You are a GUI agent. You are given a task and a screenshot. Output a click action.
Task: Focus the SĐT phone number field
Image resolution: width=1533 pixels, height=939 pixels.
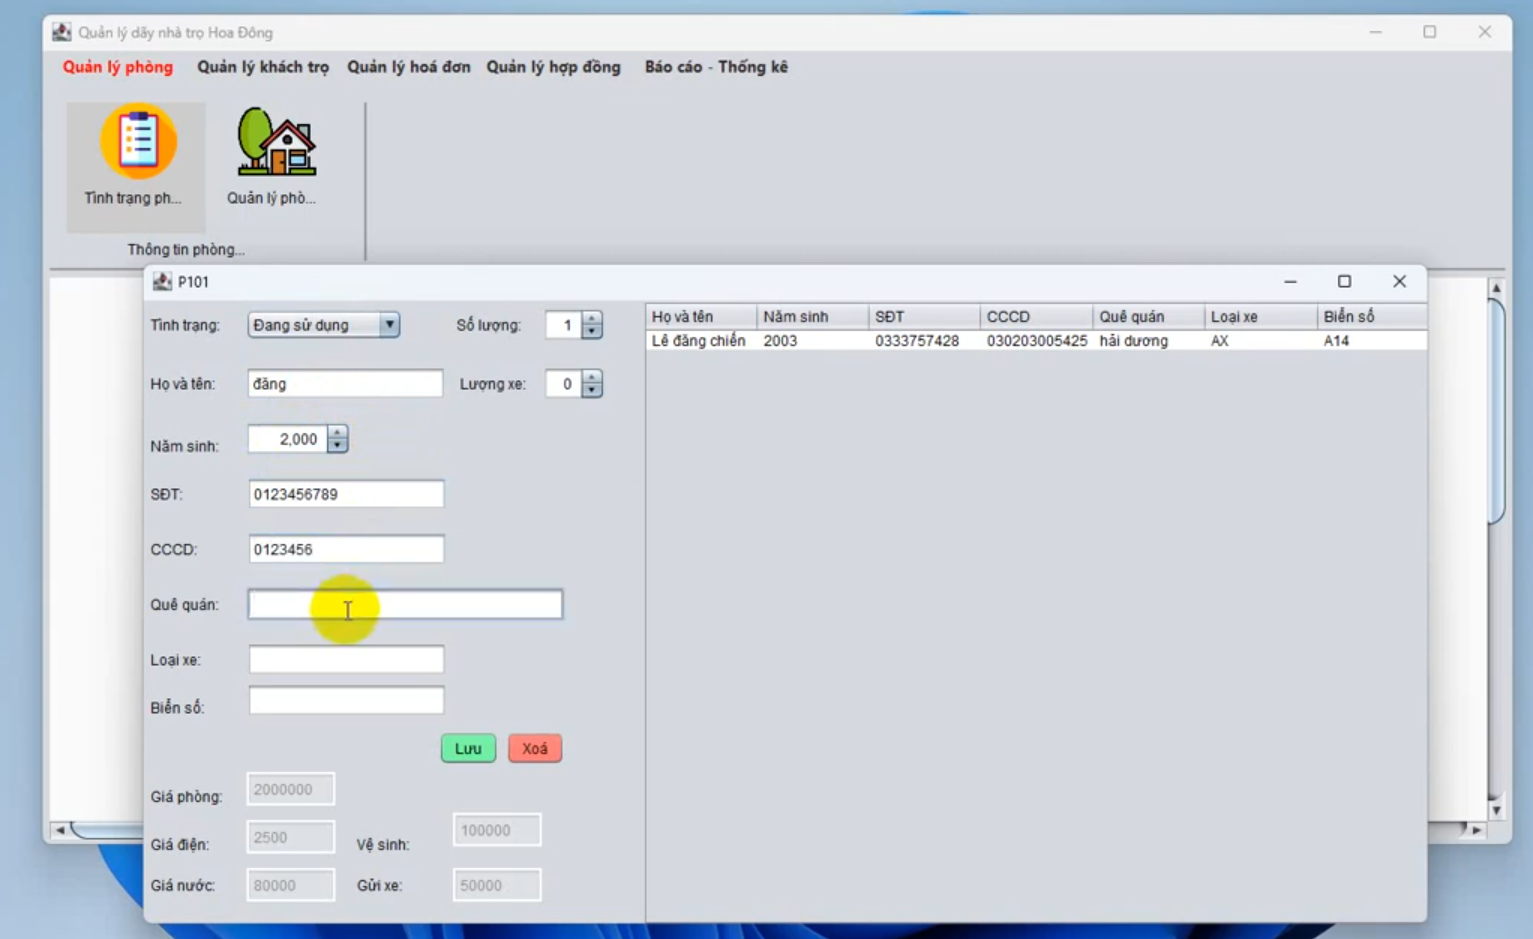(x=346, y=494)
